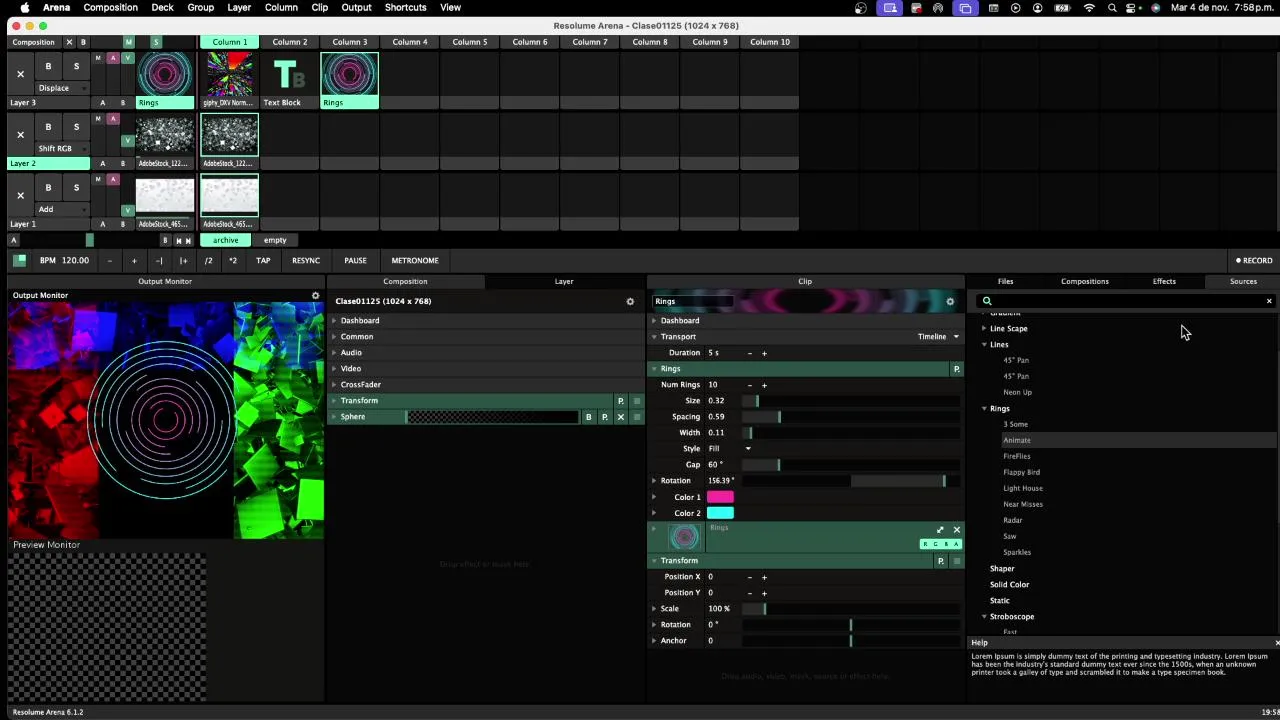Nudge tempo backward with -| button
1280x720 pixels.
coord(159,261)
